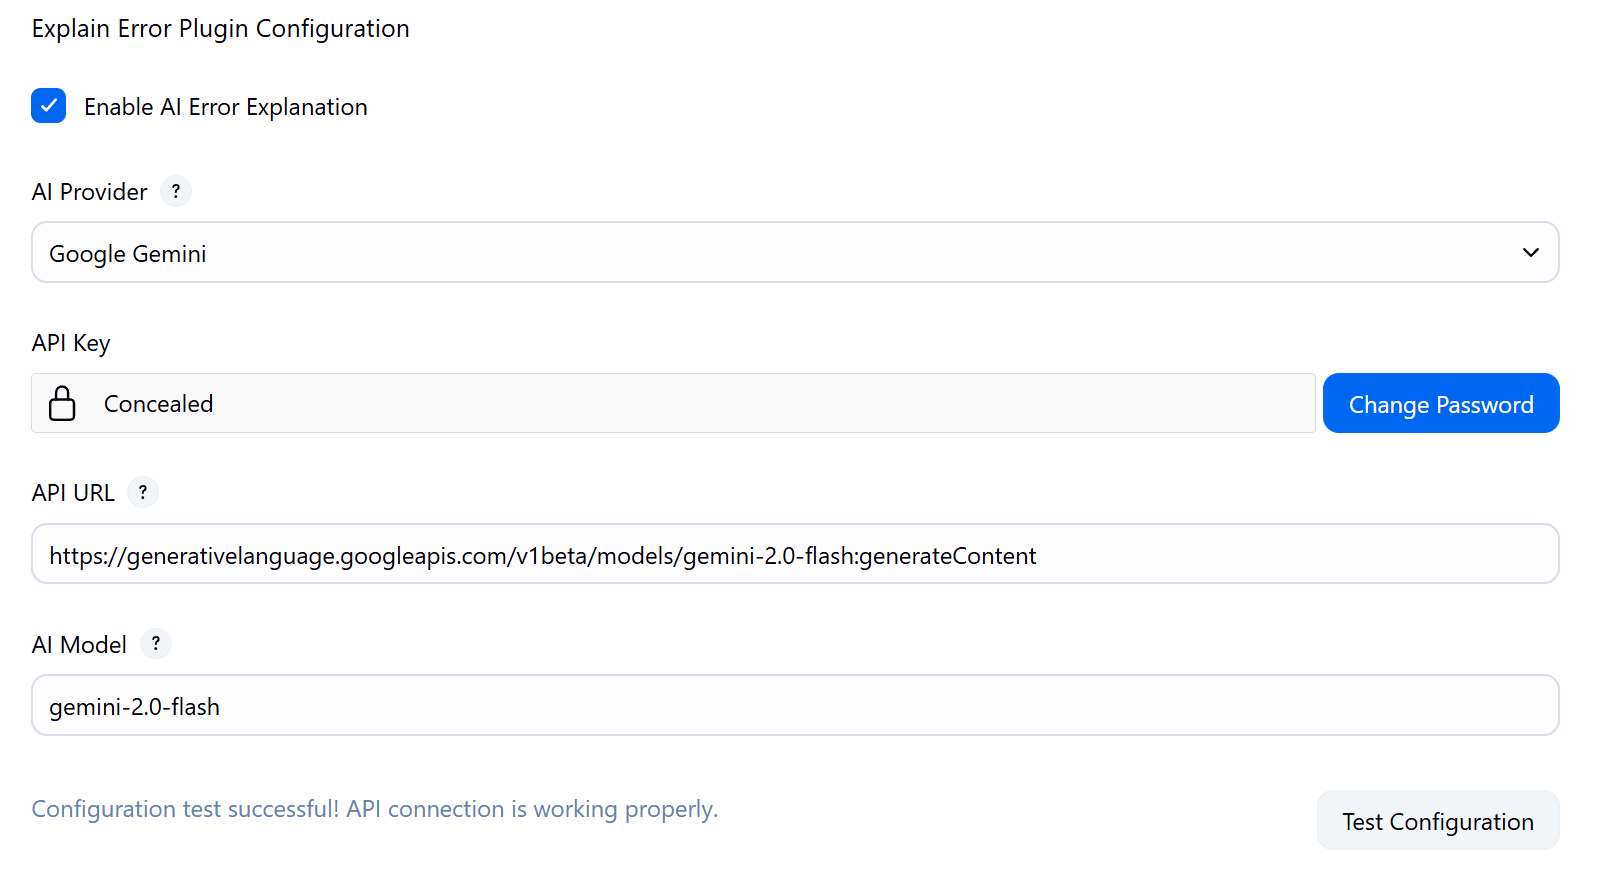Click the Enable AI Error Explanation label
The height and width of the screenshot is (876, 1600).
tap(225, 107)
